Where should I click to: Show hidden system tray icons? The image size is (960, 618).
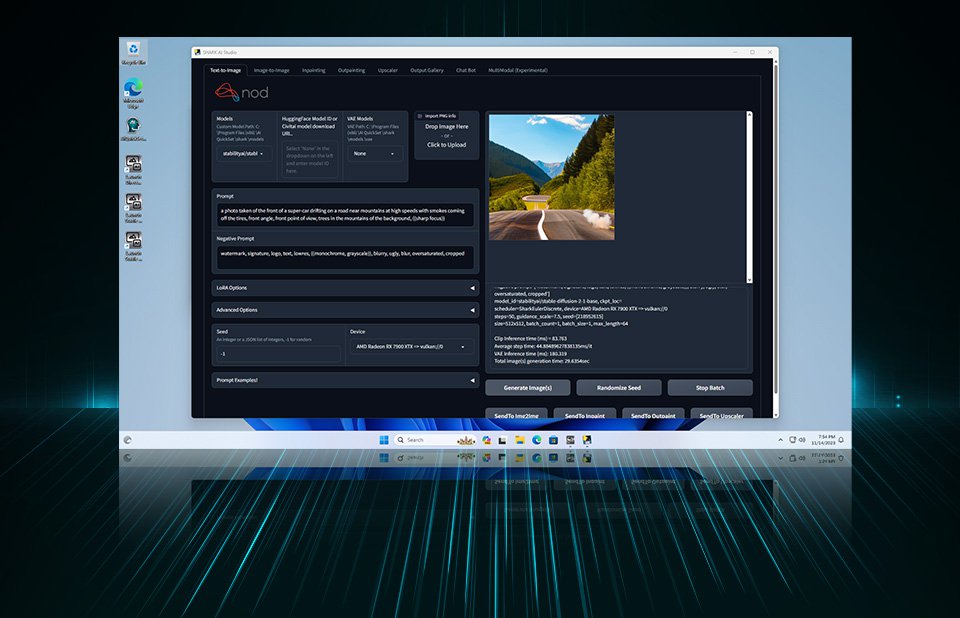tap(780, 440)
